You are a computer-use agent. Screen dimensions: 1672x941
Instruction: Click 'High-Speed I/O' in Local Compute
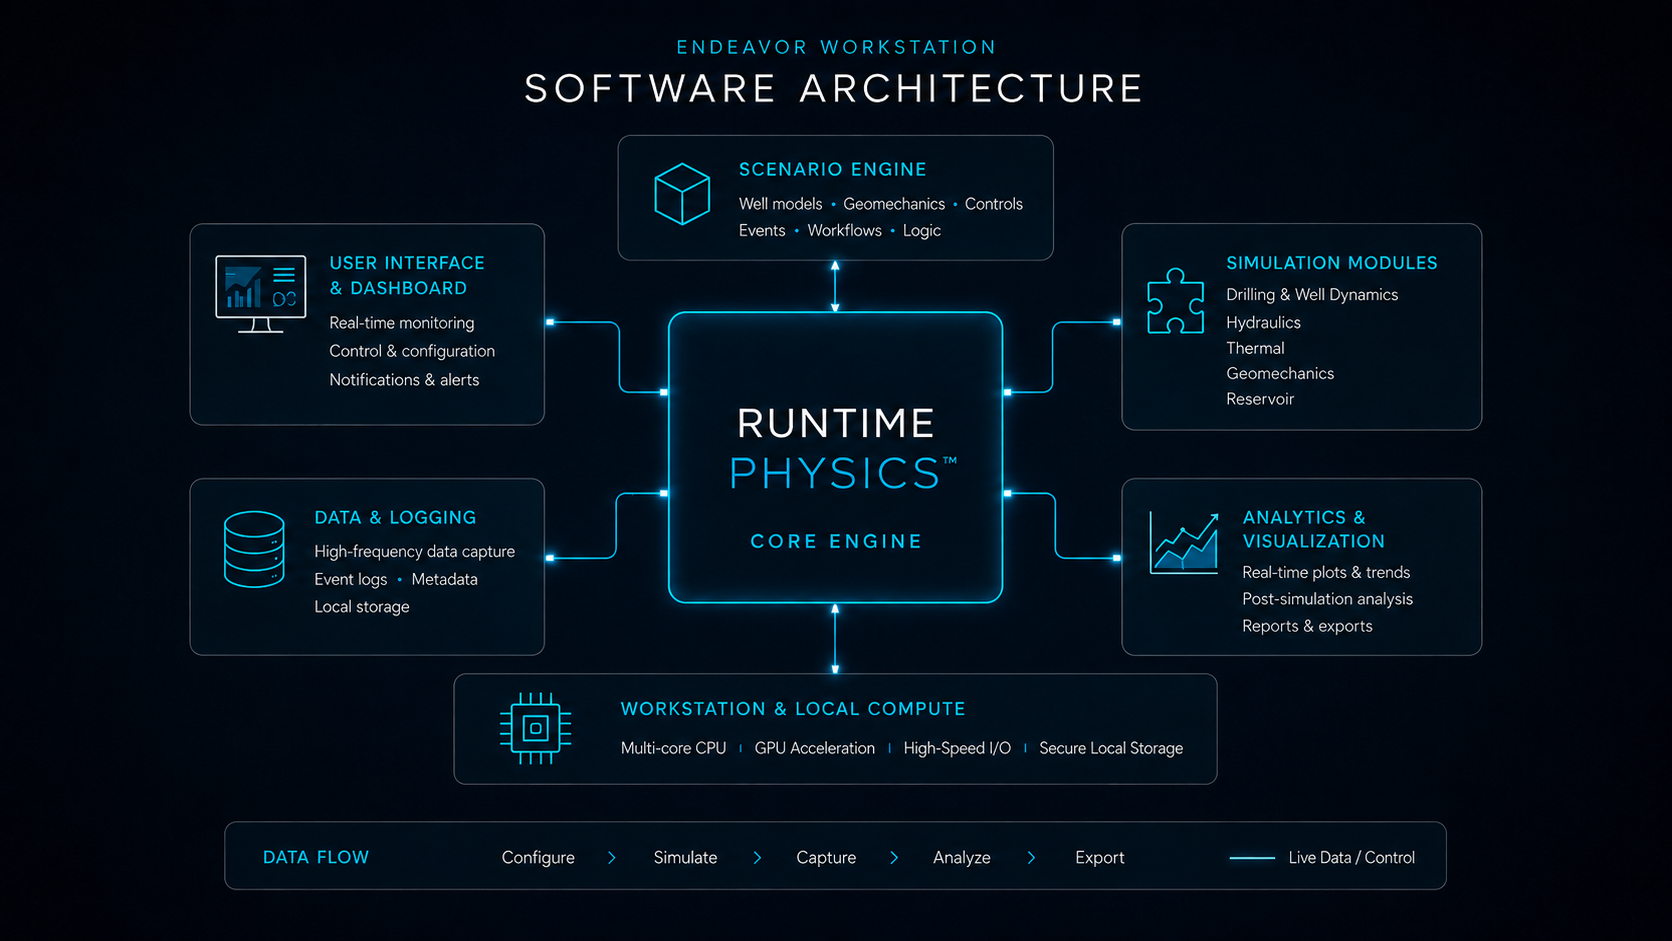pyautogui.click(x=957, y=748)
